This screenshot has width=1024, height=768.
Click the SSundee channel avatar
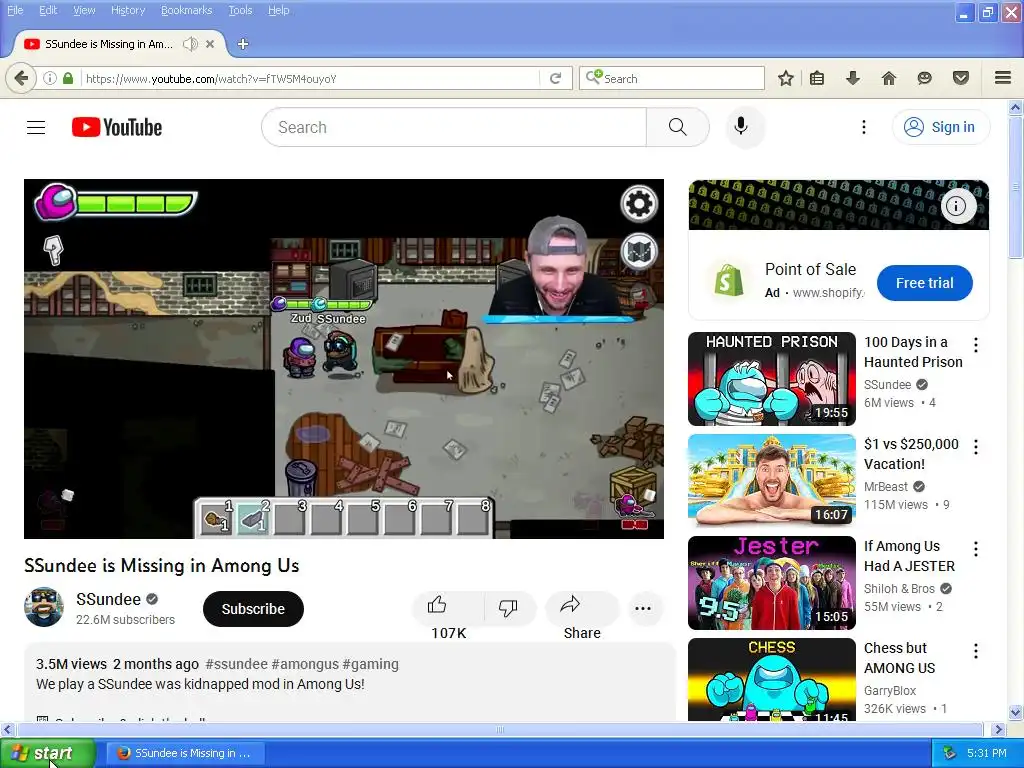pos(44,607)
